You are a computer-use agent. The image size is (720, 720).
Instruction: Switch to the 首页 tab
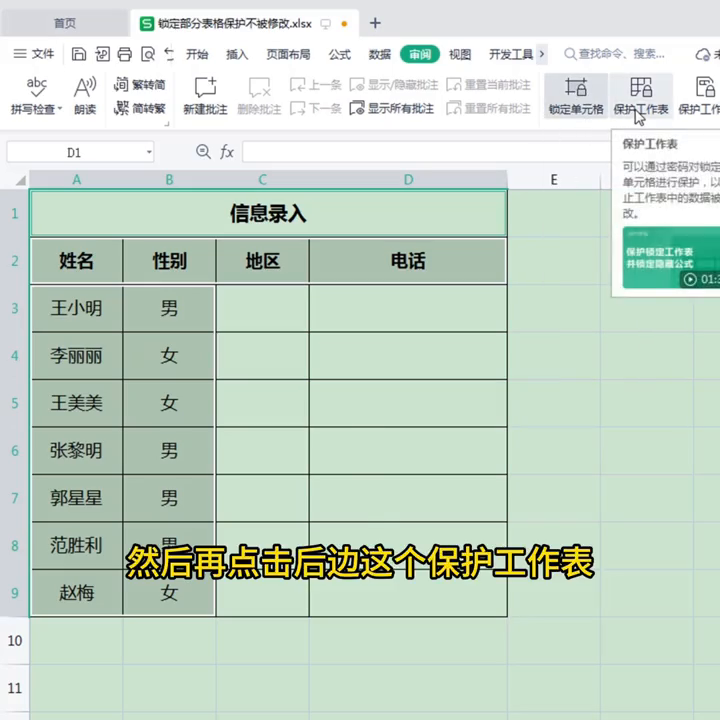[65, 23]
